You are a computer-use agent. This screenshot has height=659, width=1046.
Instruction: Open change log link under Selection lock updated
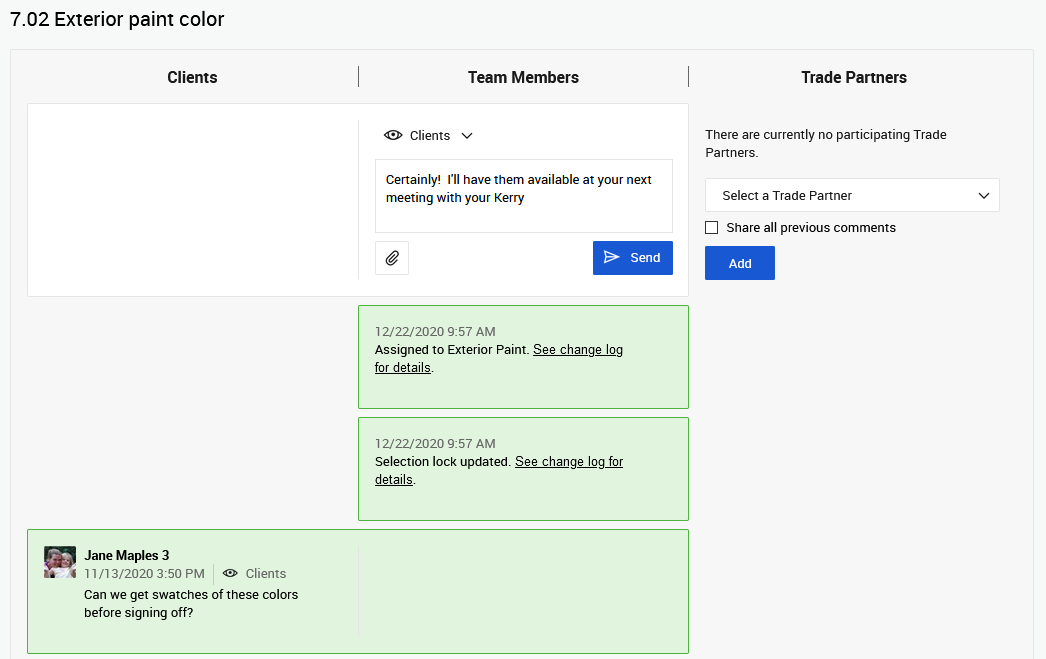[x=568, y=462]
